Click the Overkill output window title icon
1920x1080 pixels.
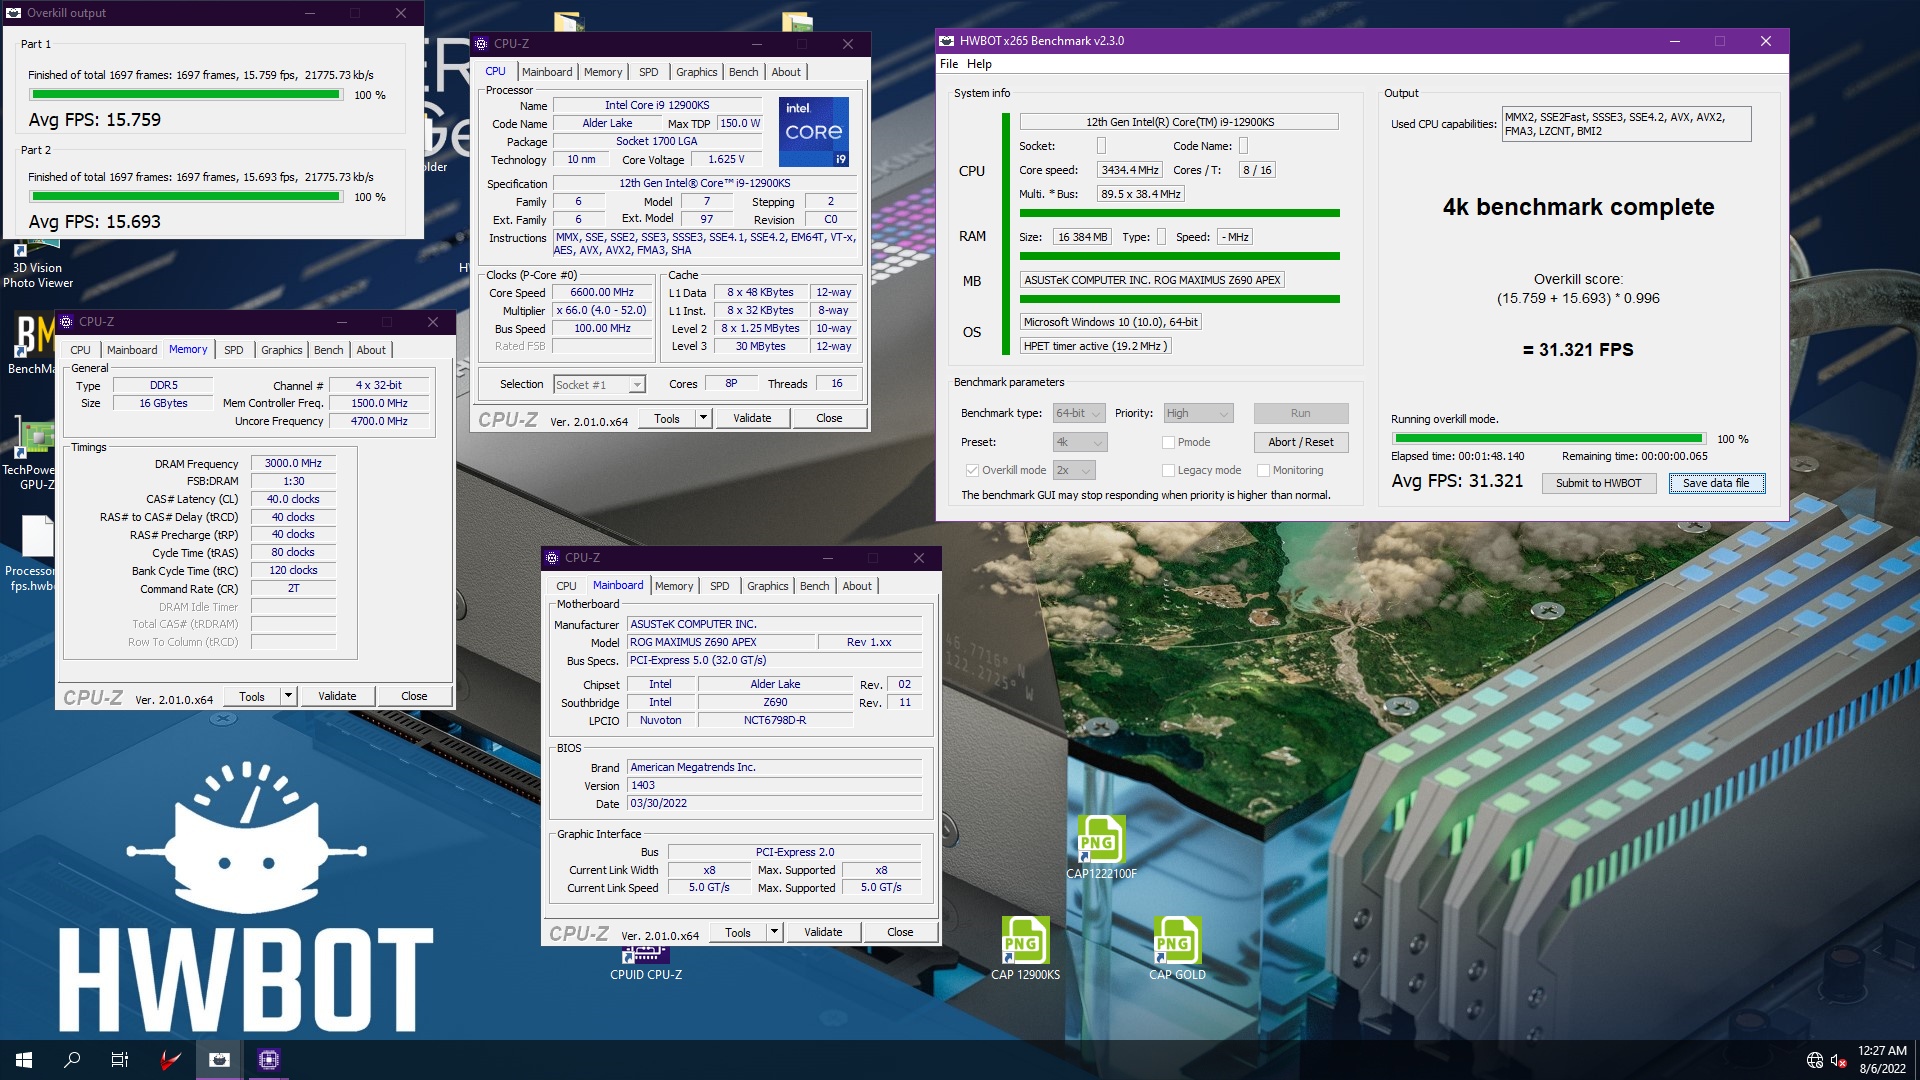pos(13,13)
